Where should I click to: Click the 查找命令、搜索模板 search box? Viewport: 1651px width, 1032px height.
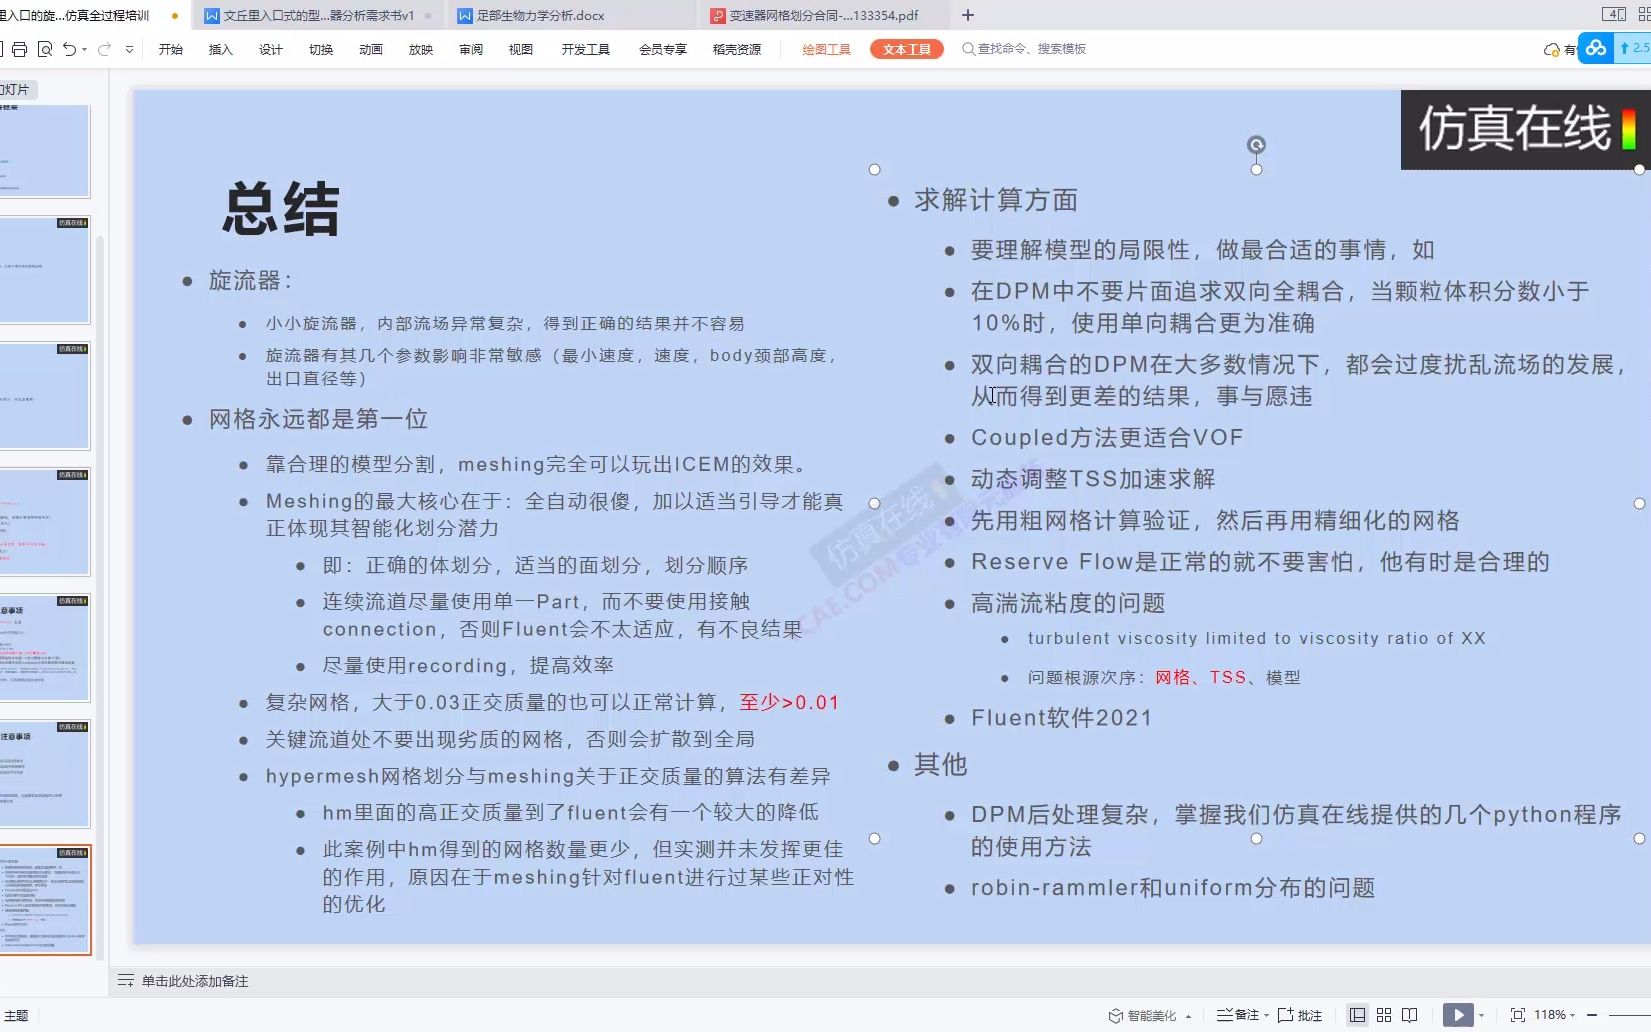coord(1025,49)
